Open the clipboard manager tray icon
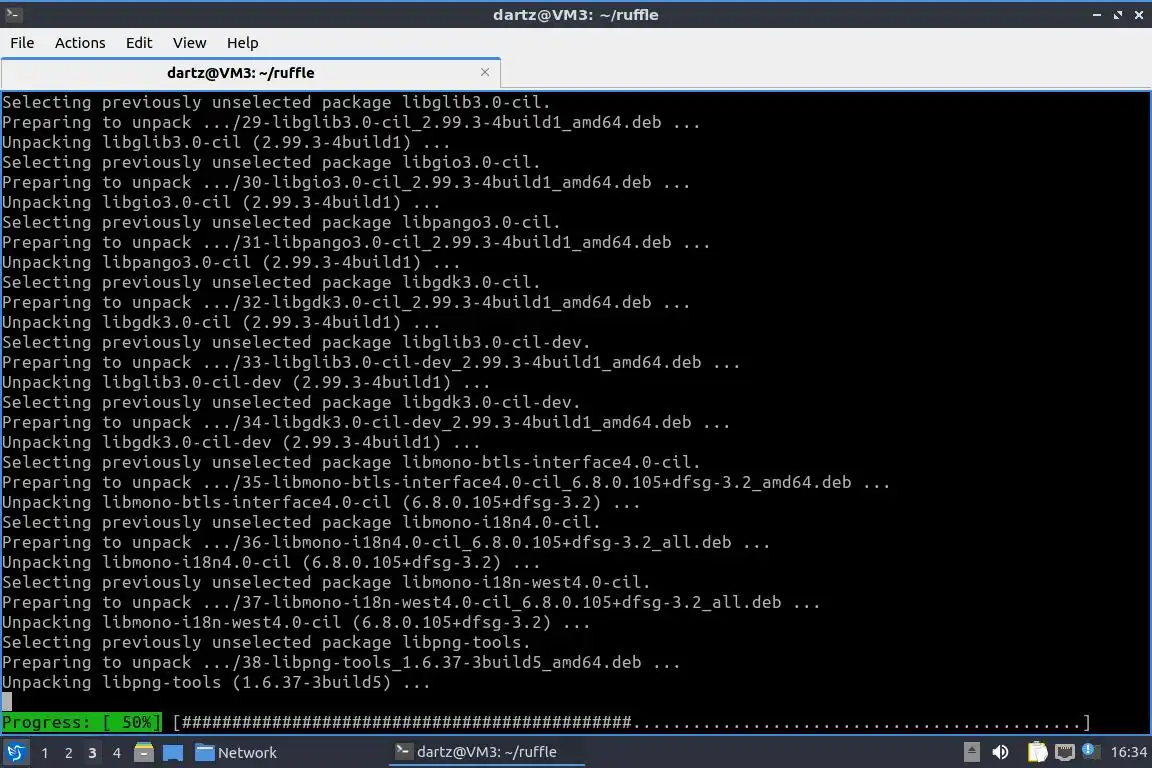This screenshot has height=768, width=1152. click(1037, 752)
